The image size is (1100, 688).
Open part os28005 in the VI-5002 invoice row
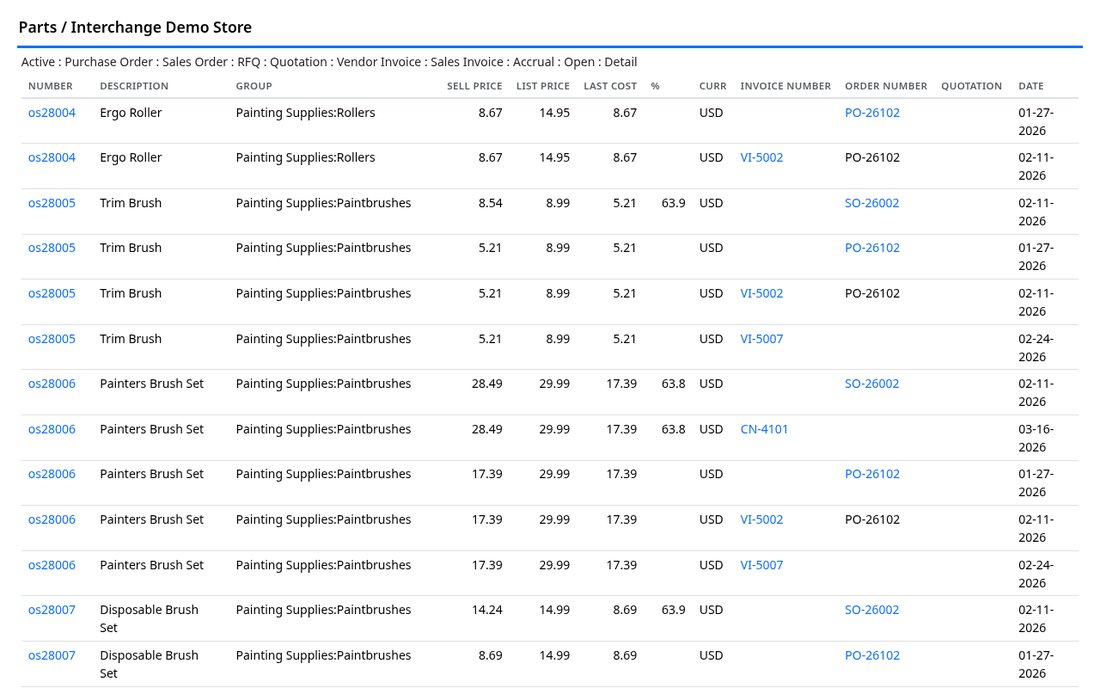[x=52, y=294]
